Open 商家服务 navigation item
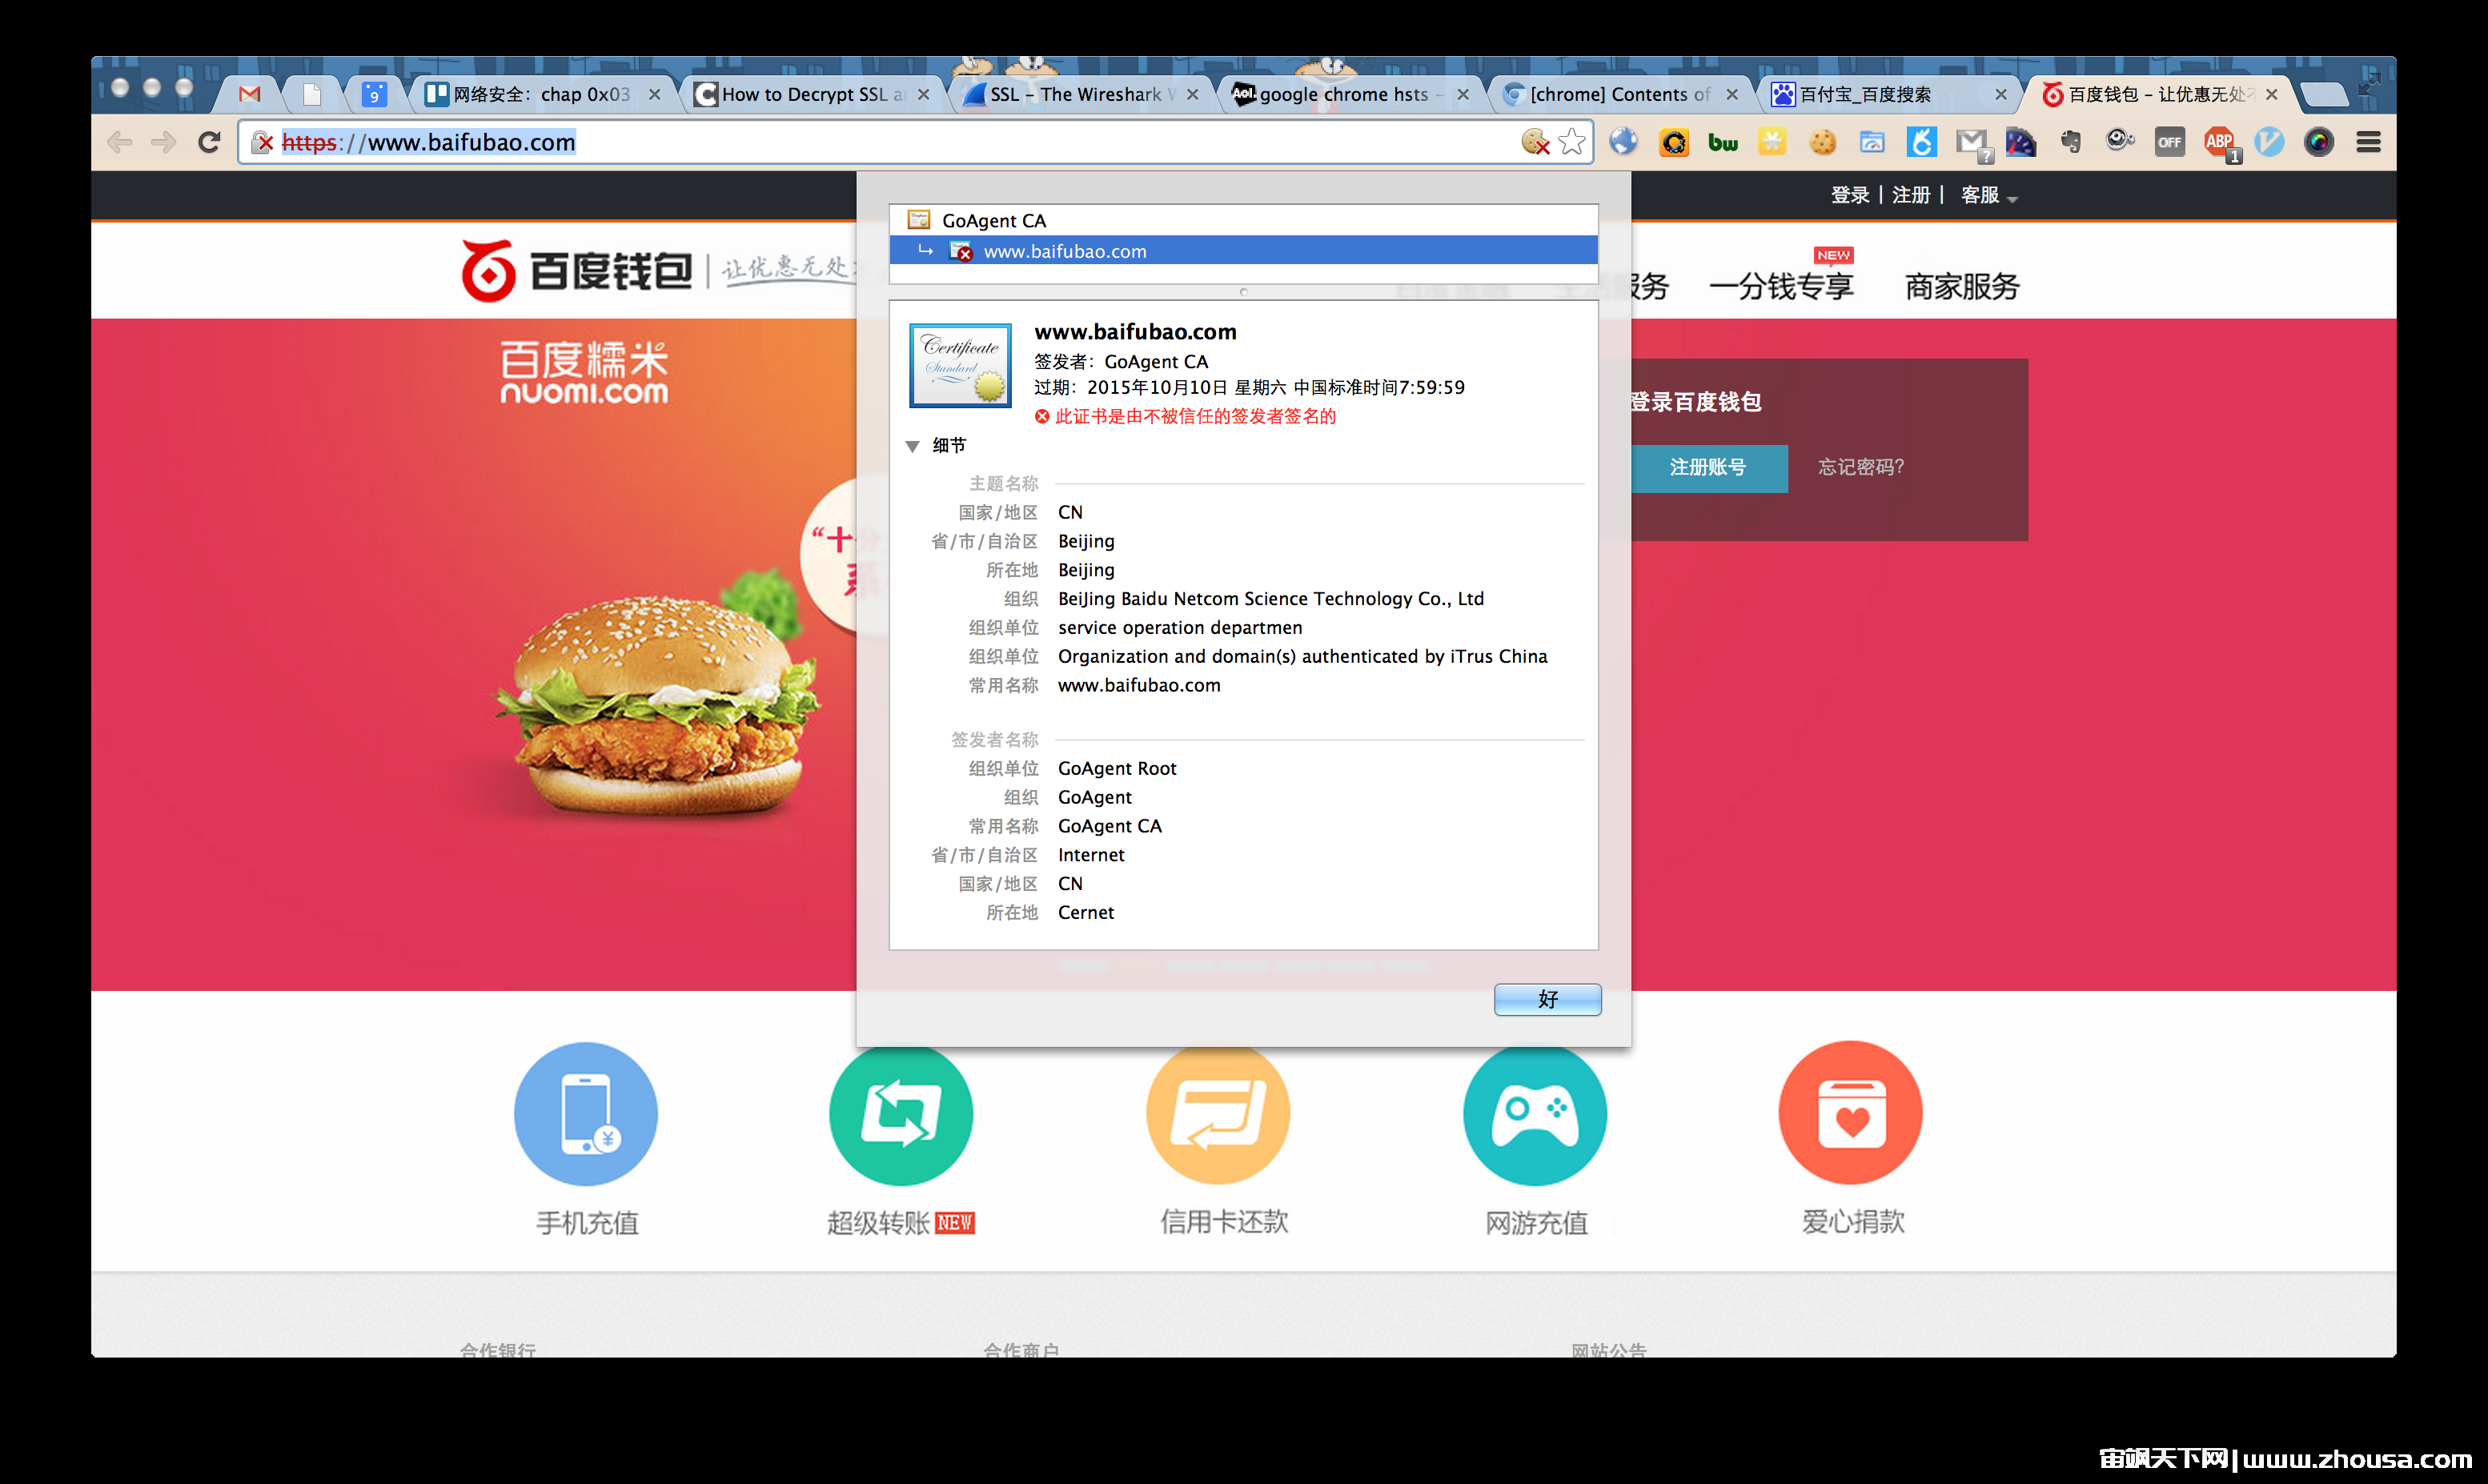2488x1484 pixels. pos(1962,287)
